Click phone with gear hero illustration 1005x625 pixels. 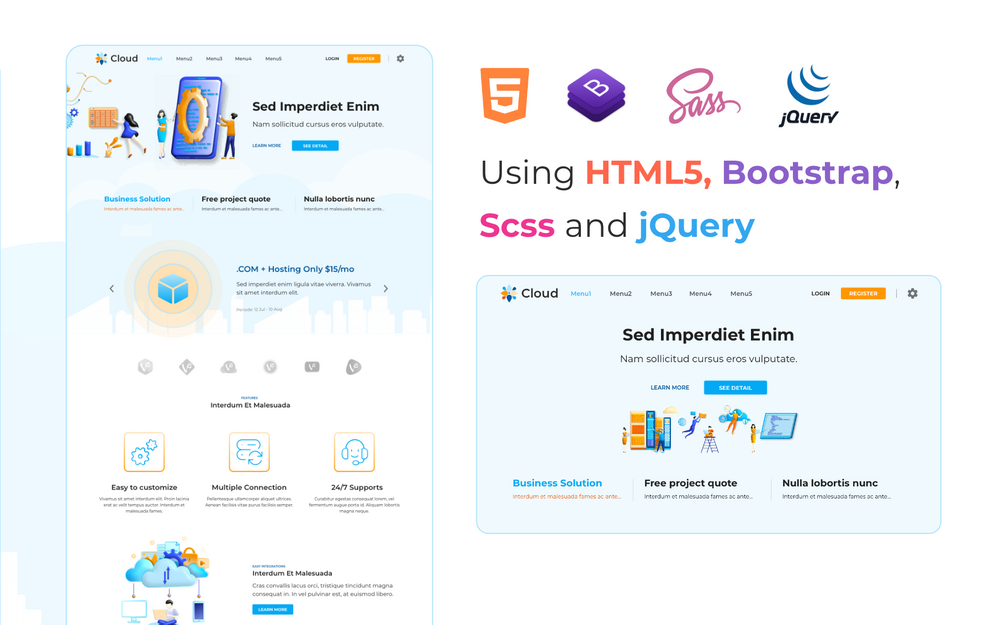[199, 118]
